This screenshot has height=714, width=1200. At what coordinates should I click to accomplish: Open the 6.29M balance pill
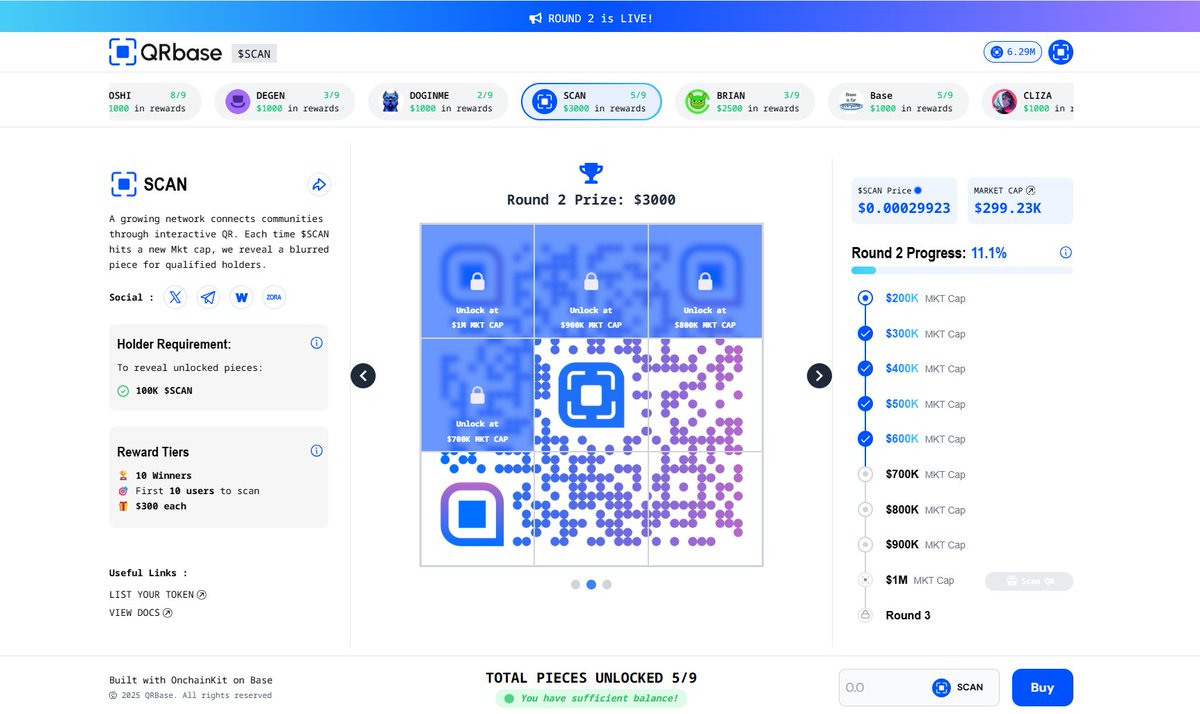[x=1012, y=52]
